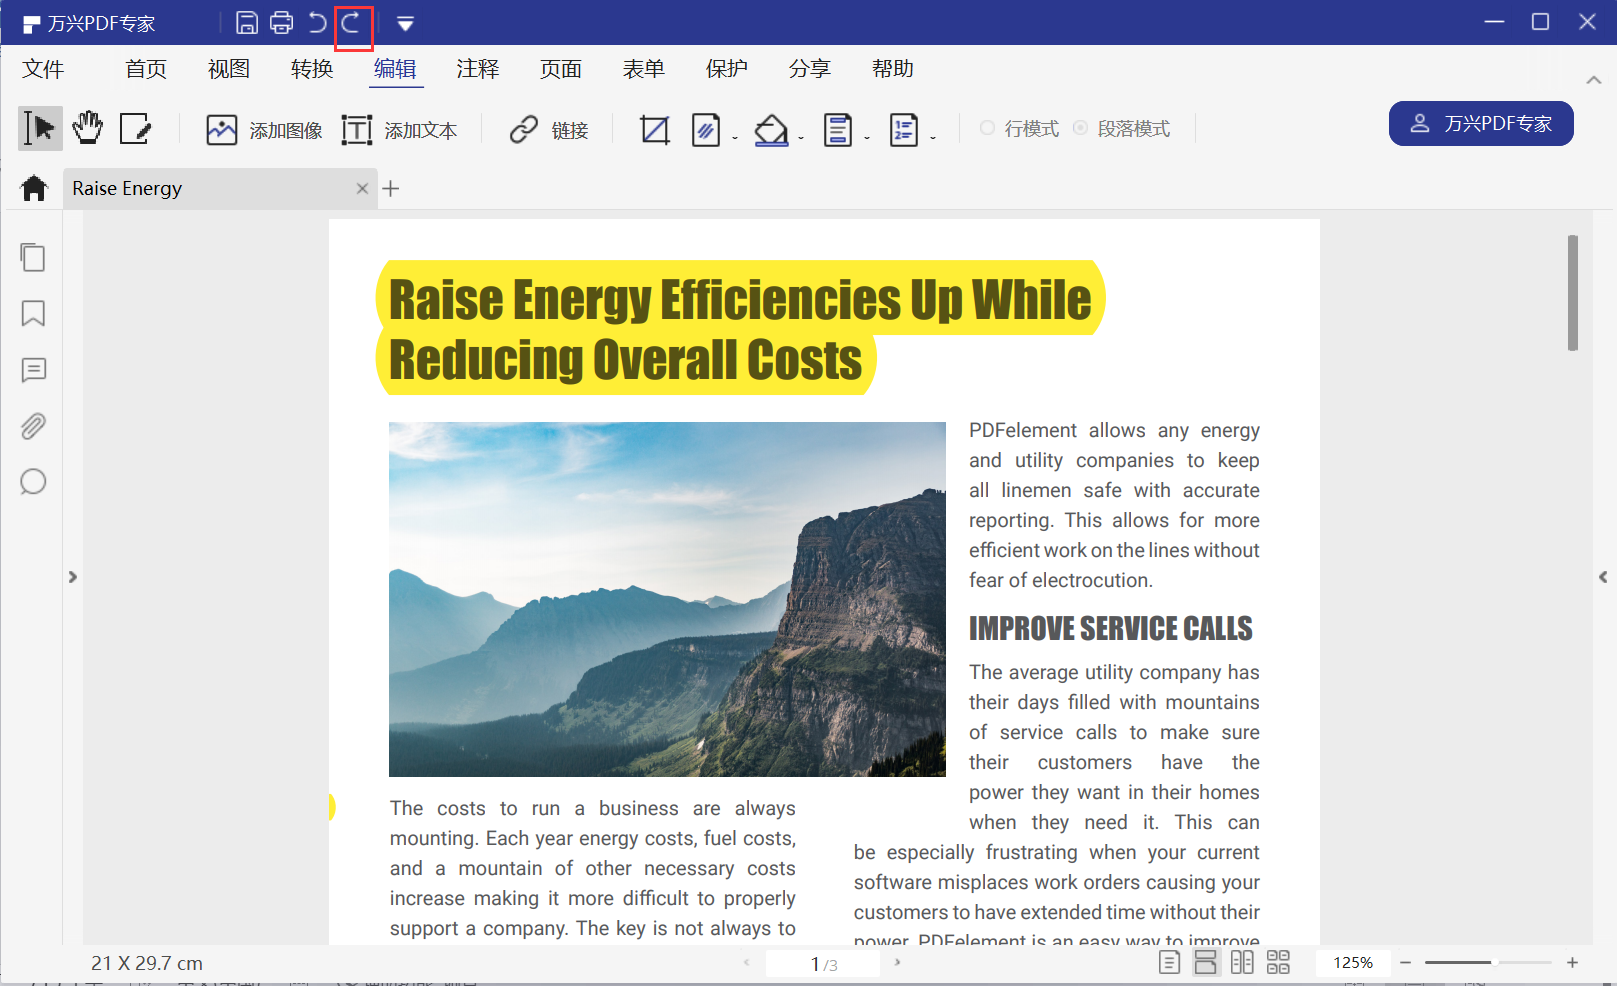Expand the left side panel arrow
This screenshot has width=1617, height=986.
[72, 577]
